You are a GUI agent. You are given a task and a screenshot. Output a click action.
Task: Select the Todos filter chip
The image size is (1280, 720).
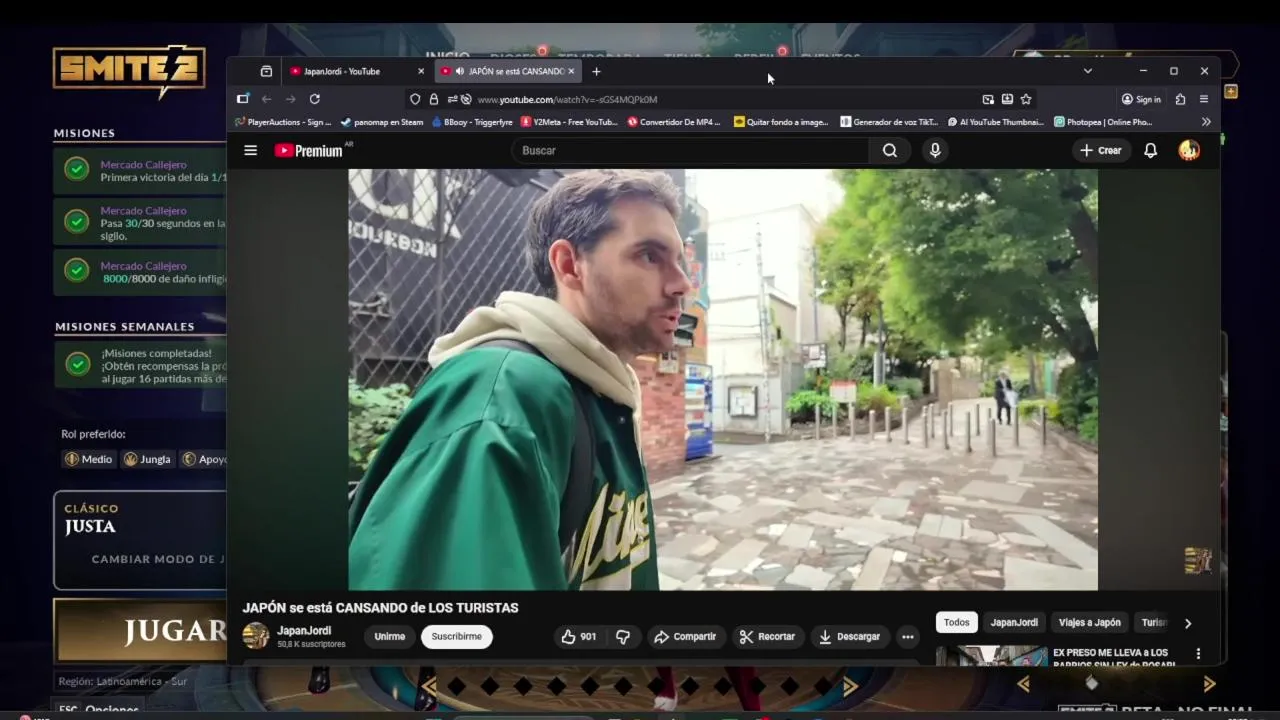coord(957,622)
